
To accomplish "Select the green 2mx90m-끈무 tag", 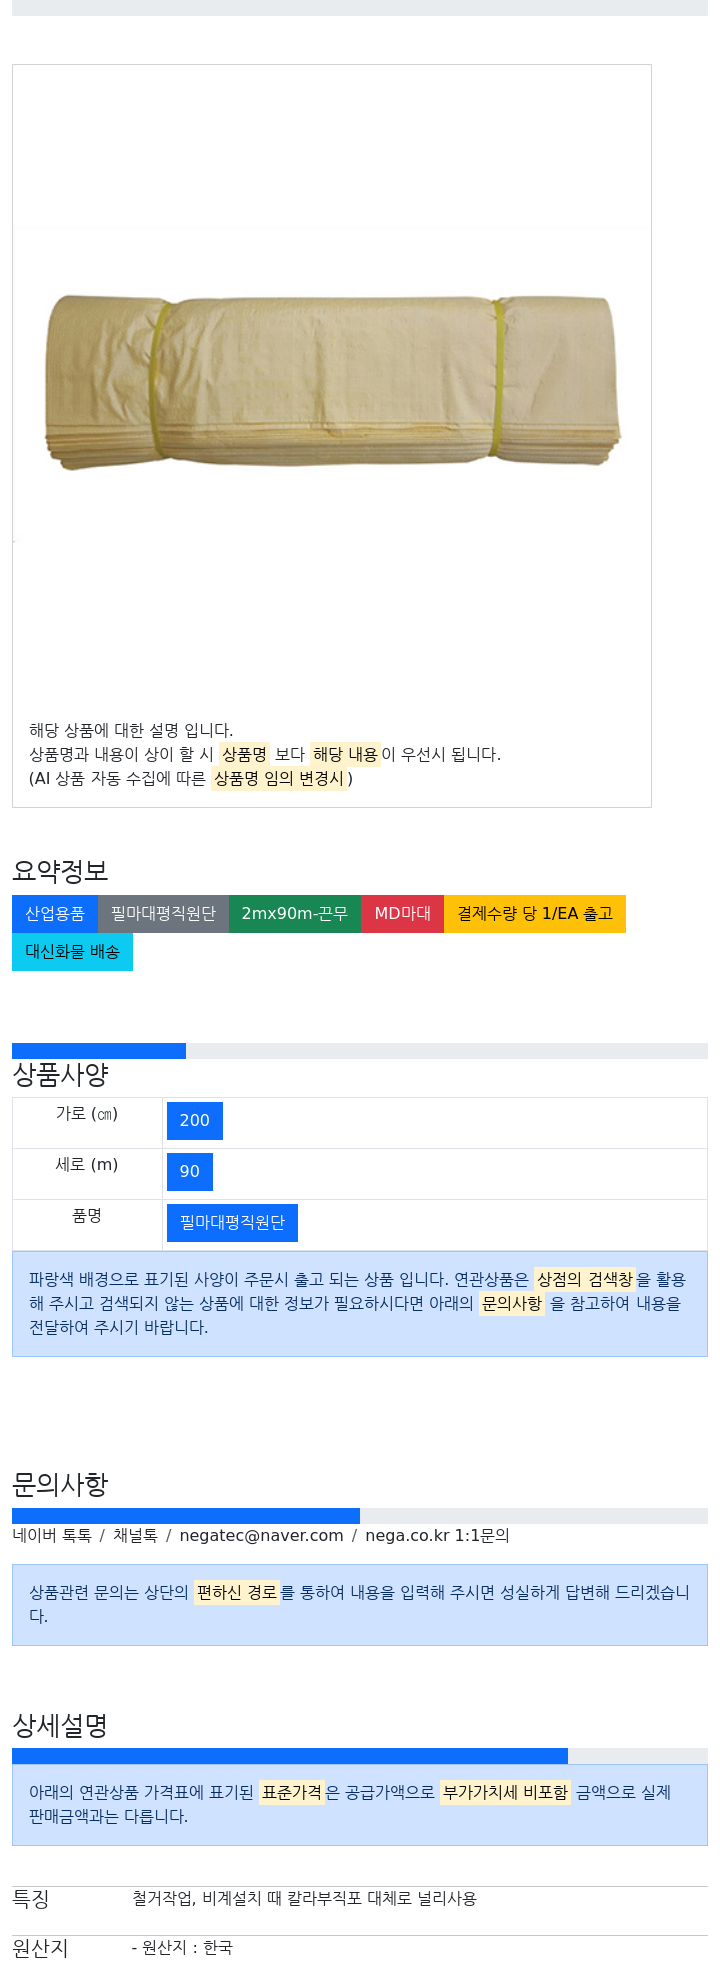I will 295,914.
